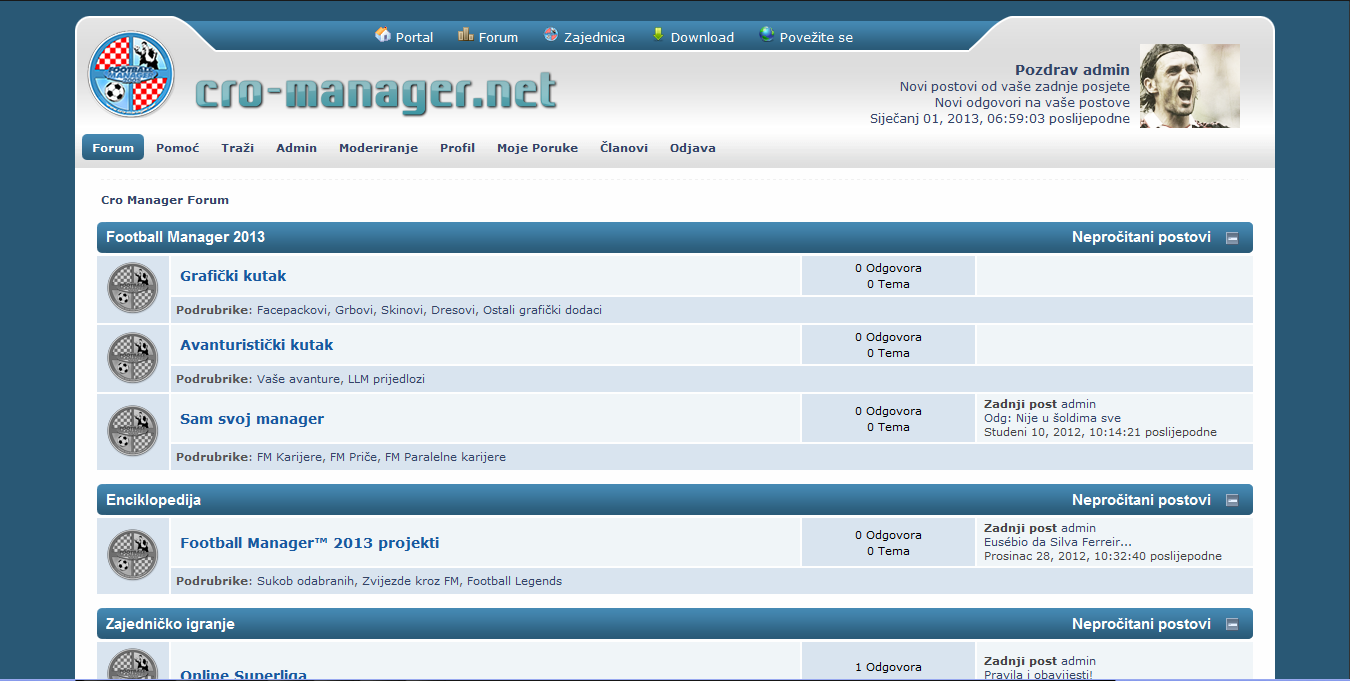
Task: Open the Pomoć menu item
Action: 177,147
